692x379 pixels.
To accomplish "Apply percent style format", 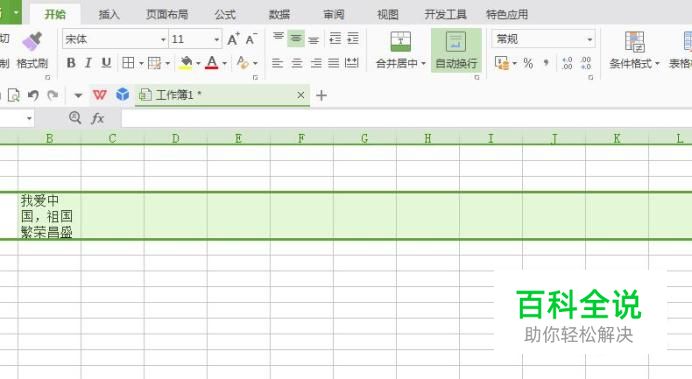I will [x=528, y=64].
